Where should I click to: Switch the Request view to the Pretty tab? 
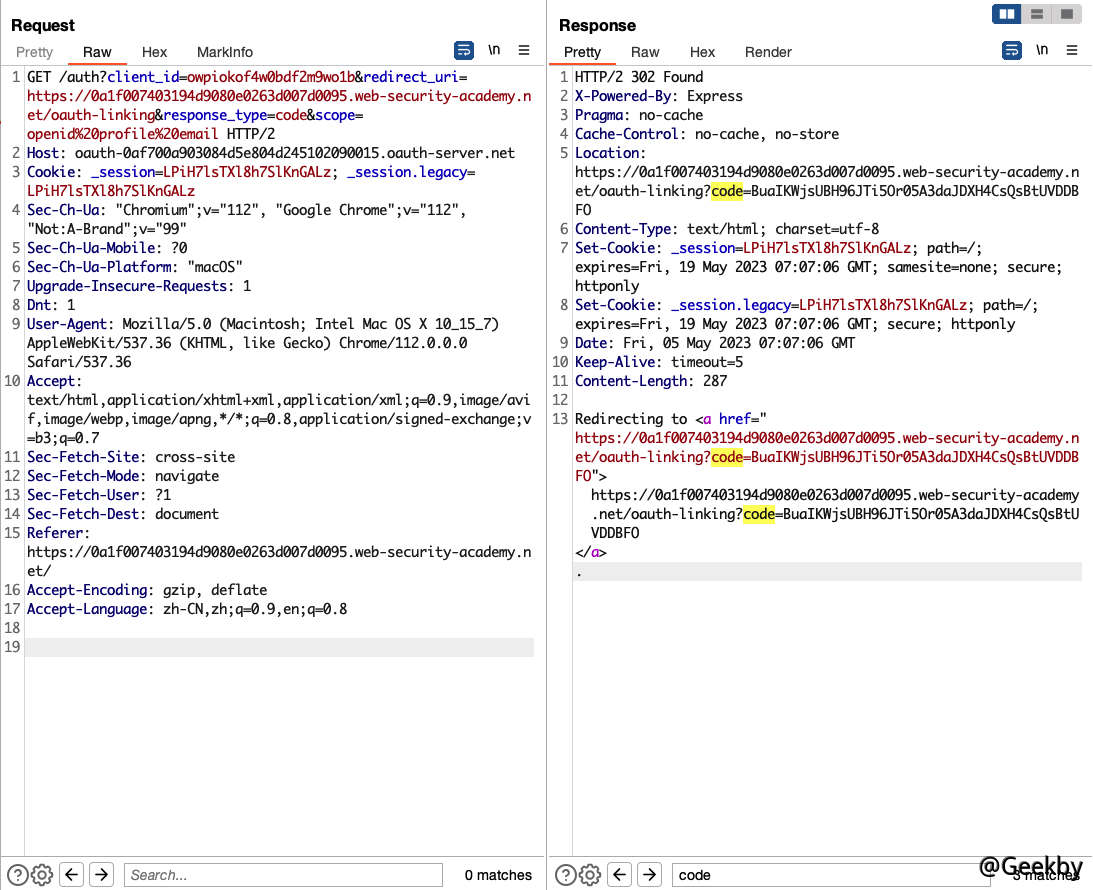[34, 52]
